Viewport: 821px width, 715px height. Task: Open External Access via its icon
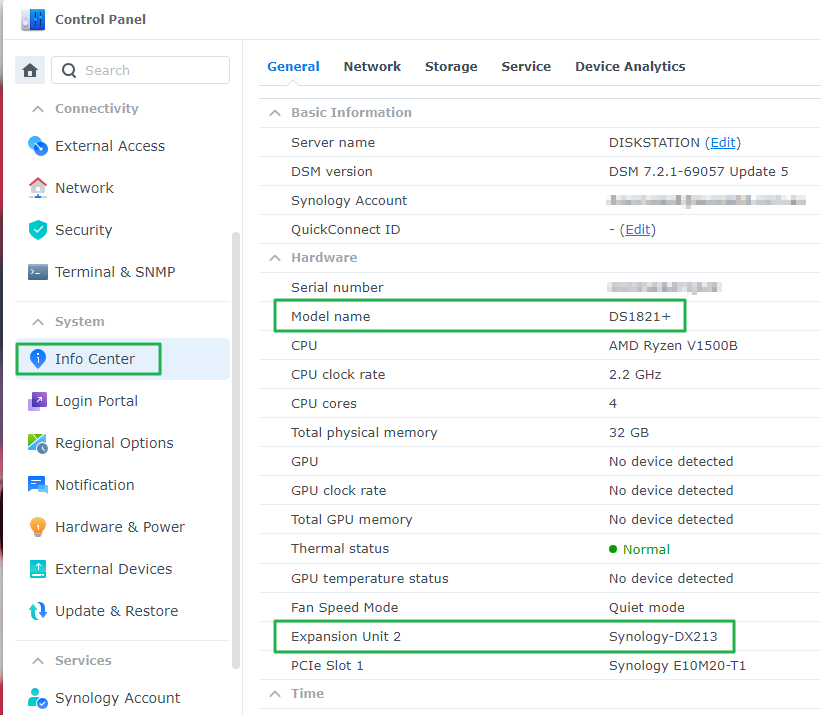pos(38,146)
